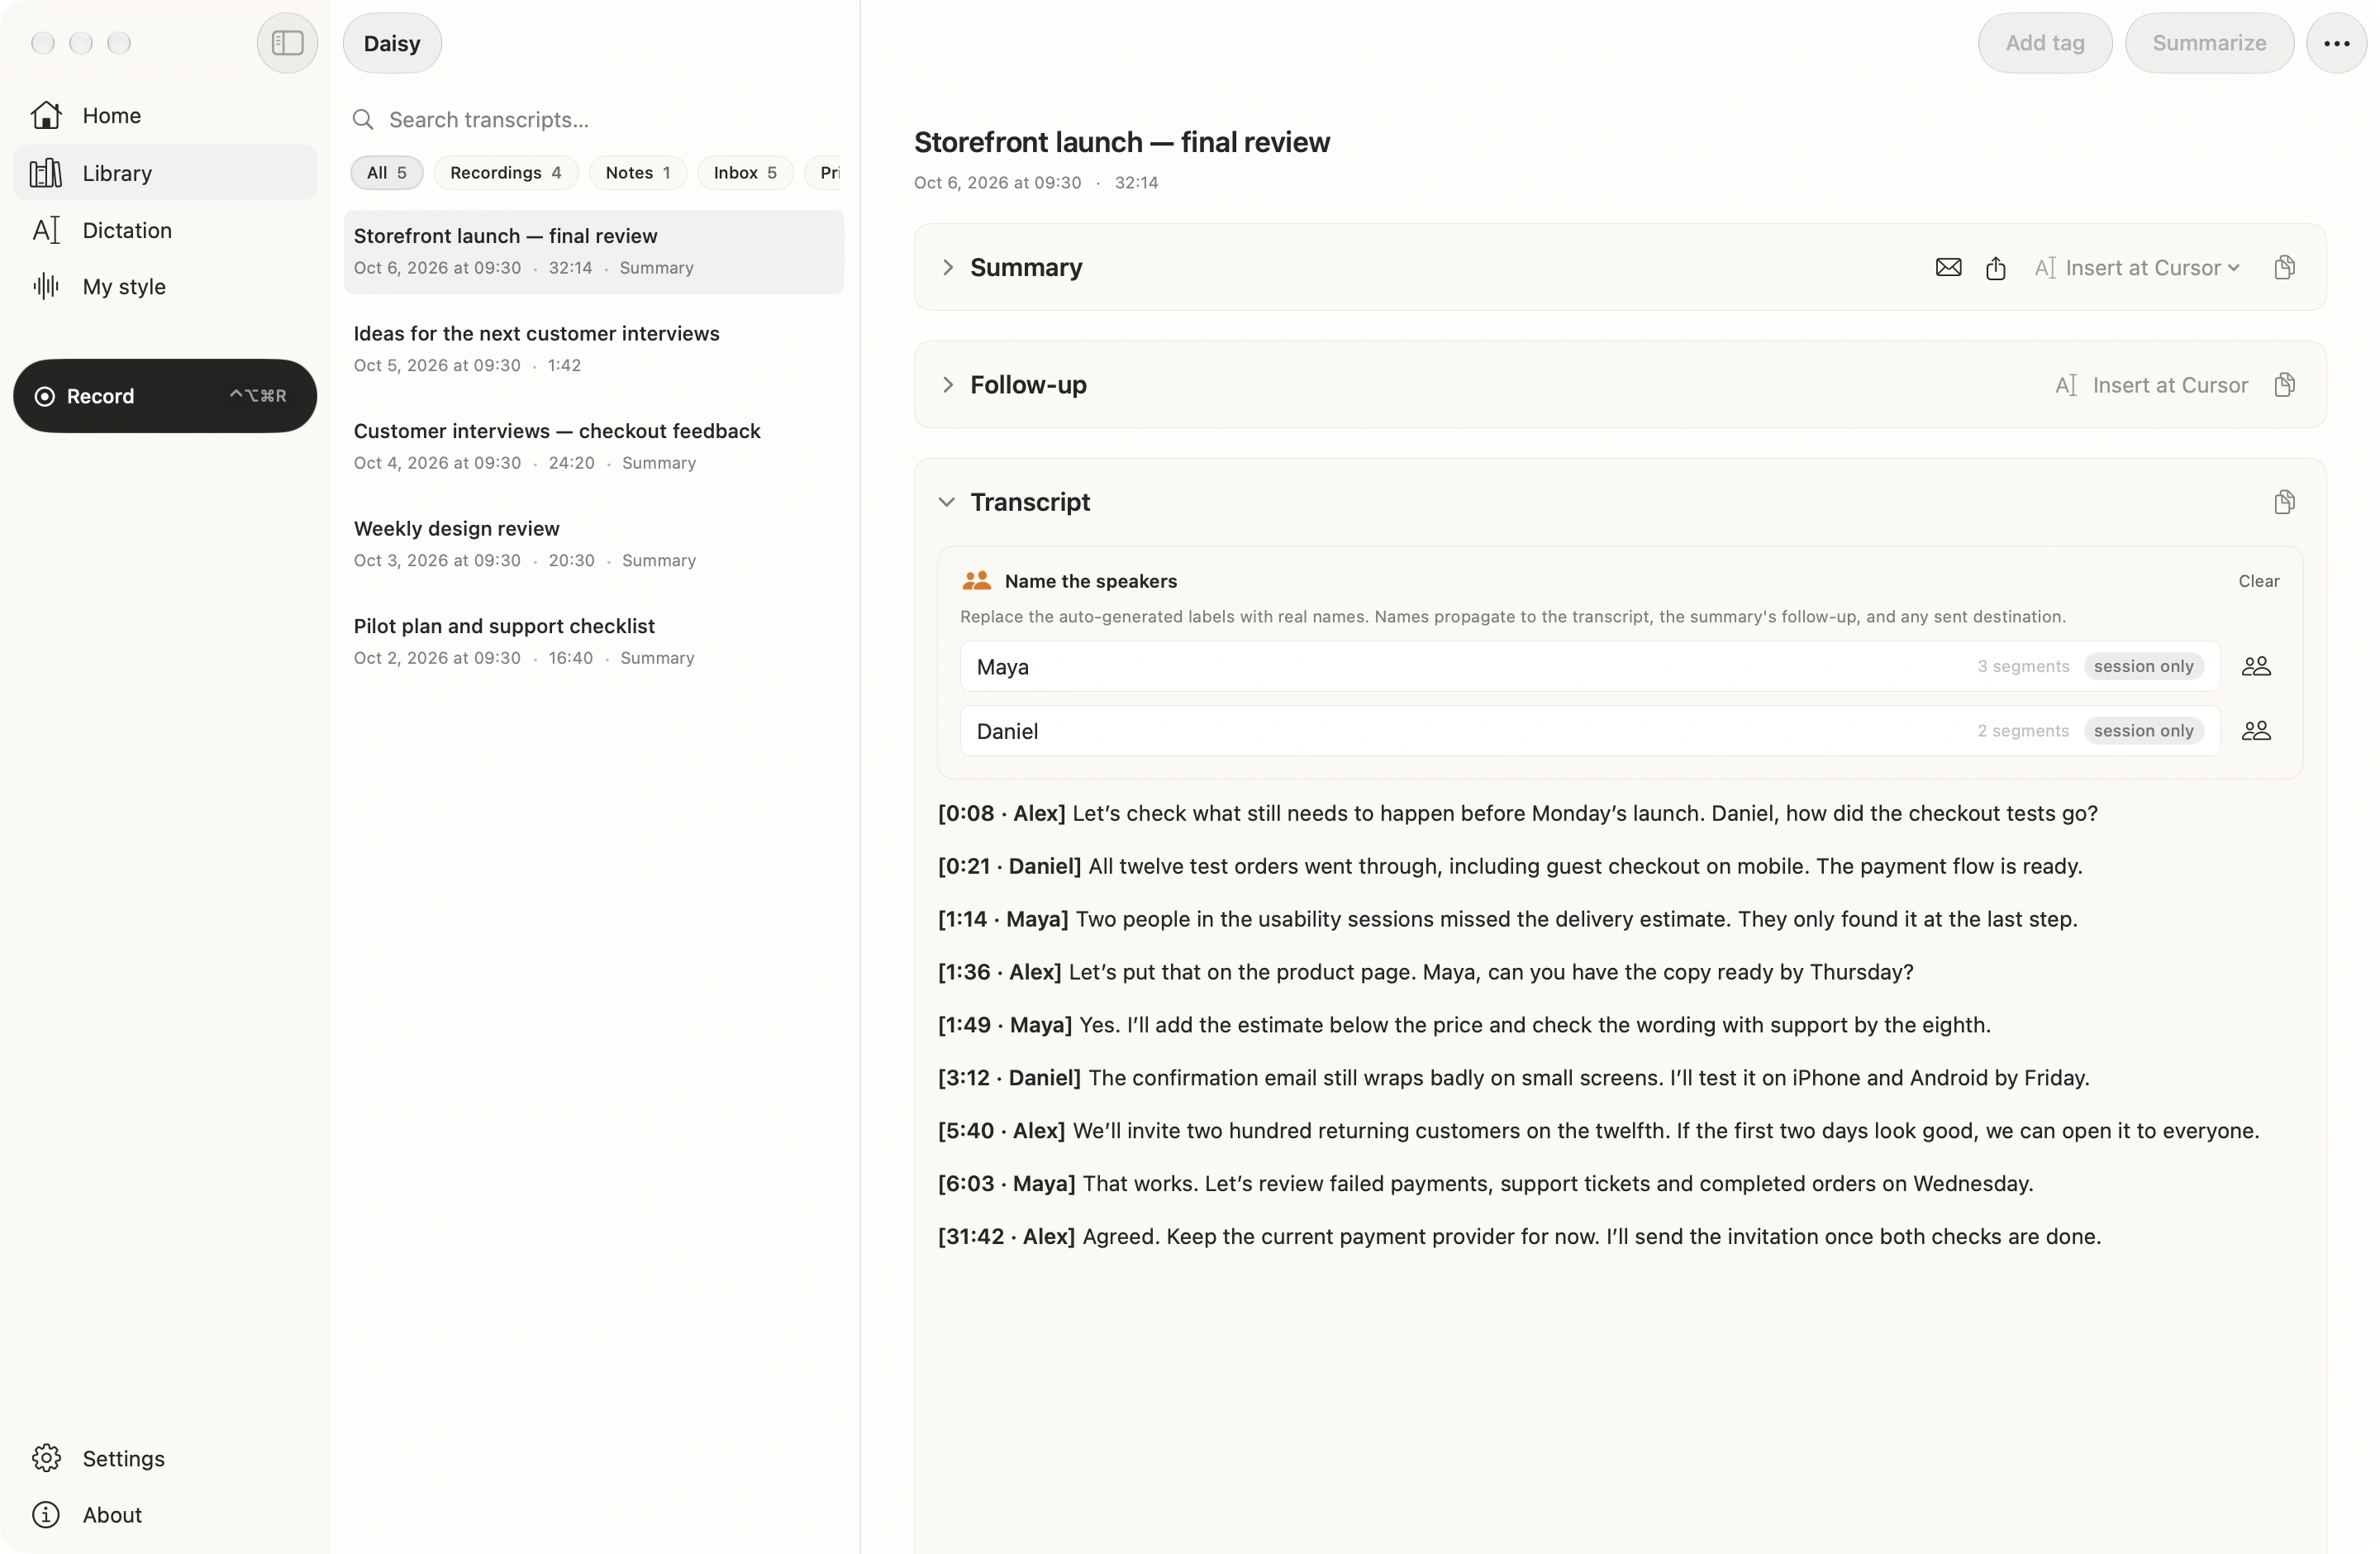Open My style preferences
The width and height of the screenshot is (2380, 1554).
point(165,286)
